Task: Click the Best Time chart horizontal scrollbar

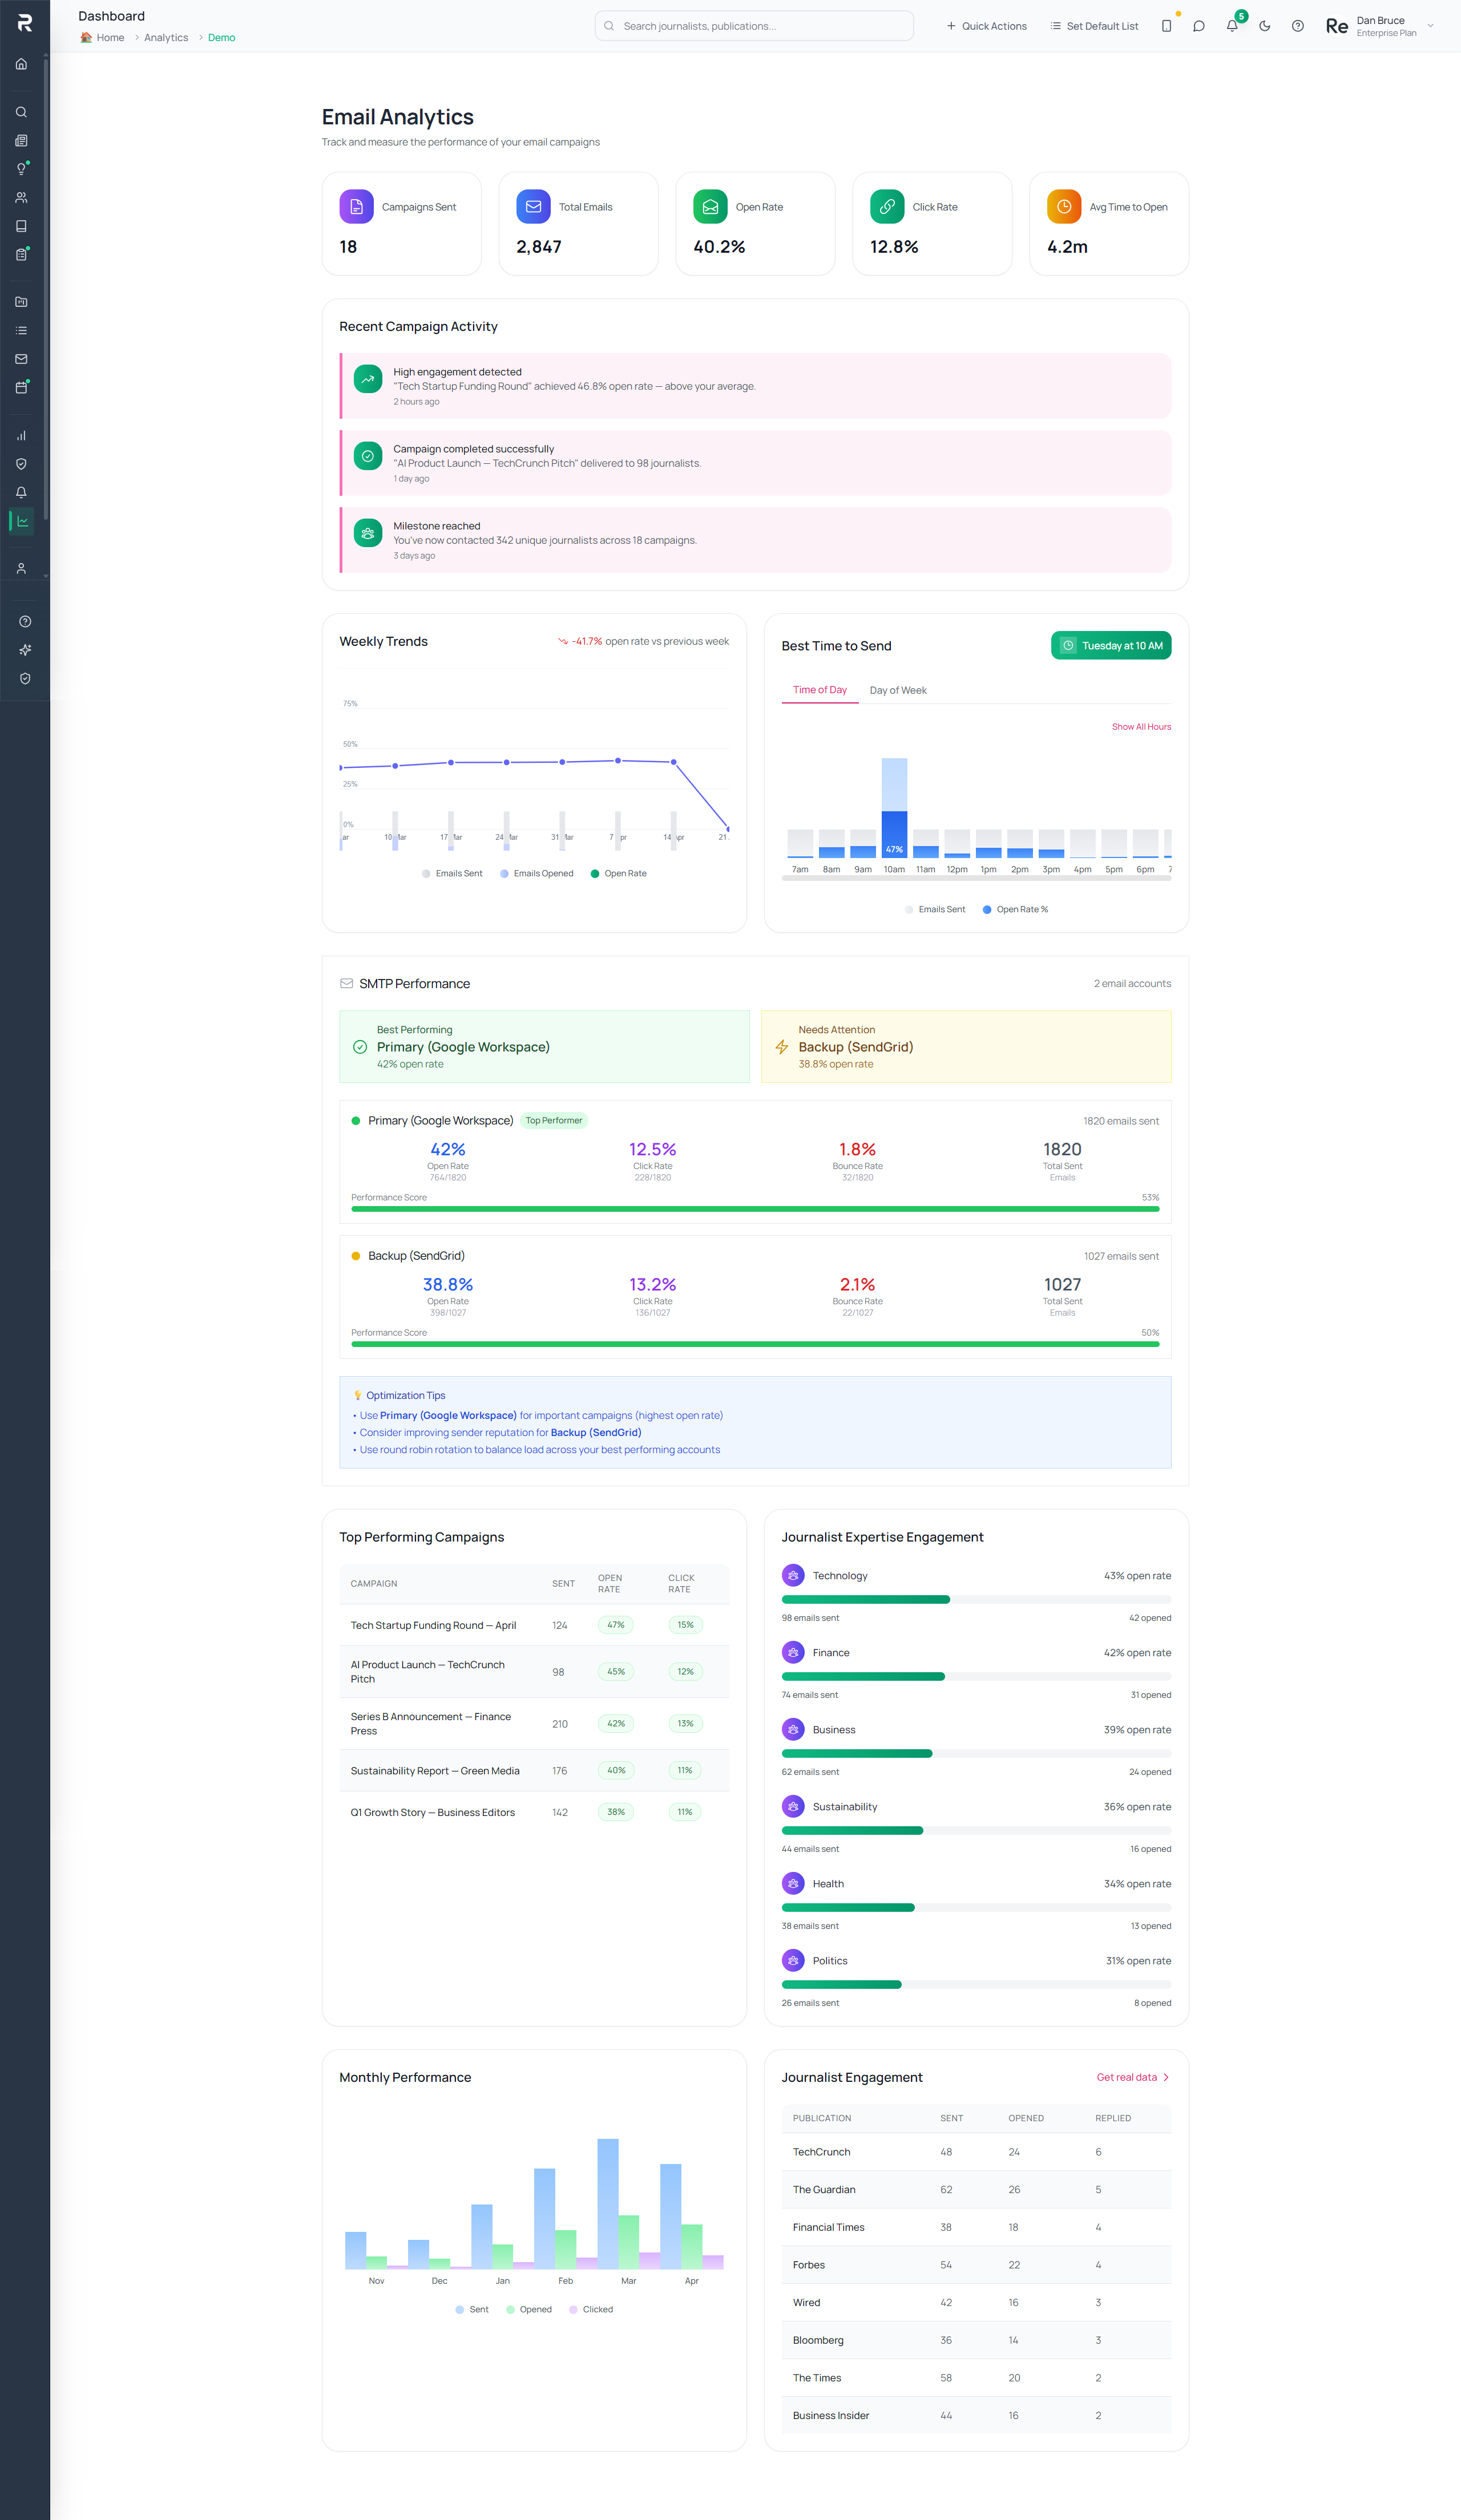Action: pos(976,879)
